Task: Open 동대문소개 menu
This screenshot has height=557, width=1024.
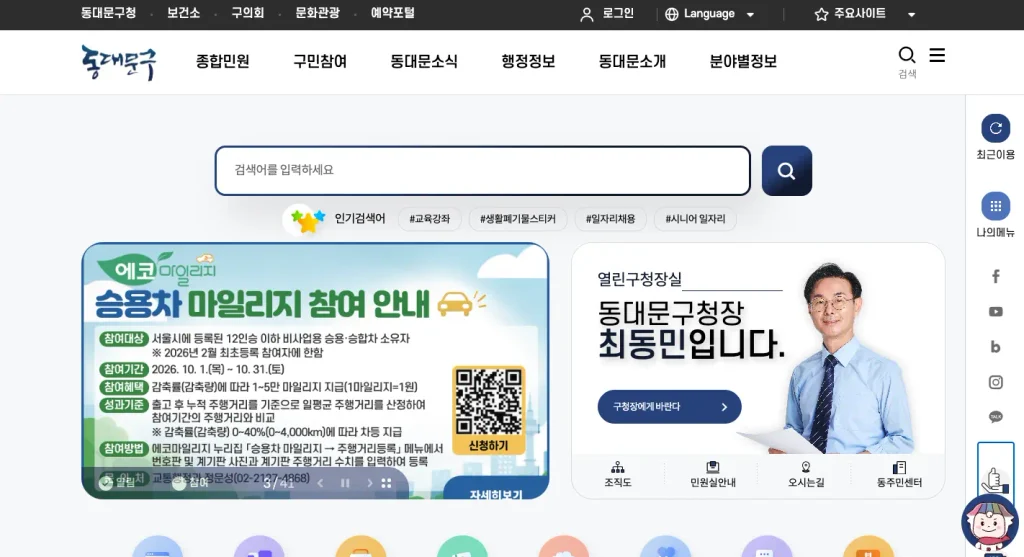Action: coord(632,61)
